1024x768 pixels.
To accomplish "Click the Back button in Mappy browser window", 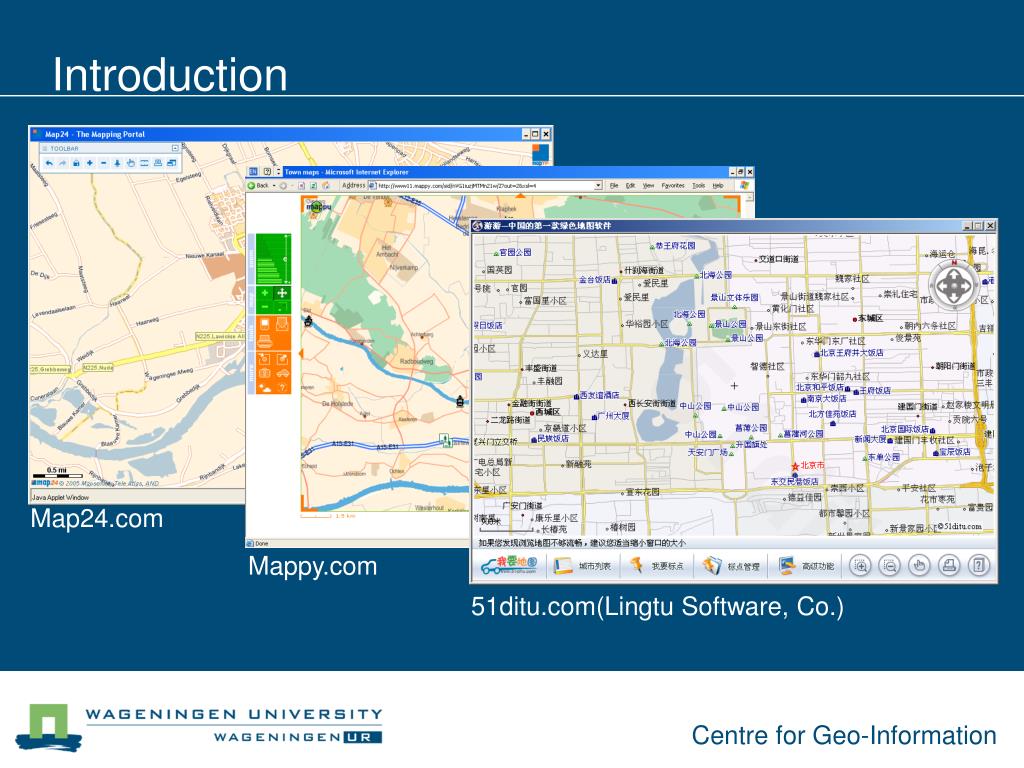I will 259,185.
